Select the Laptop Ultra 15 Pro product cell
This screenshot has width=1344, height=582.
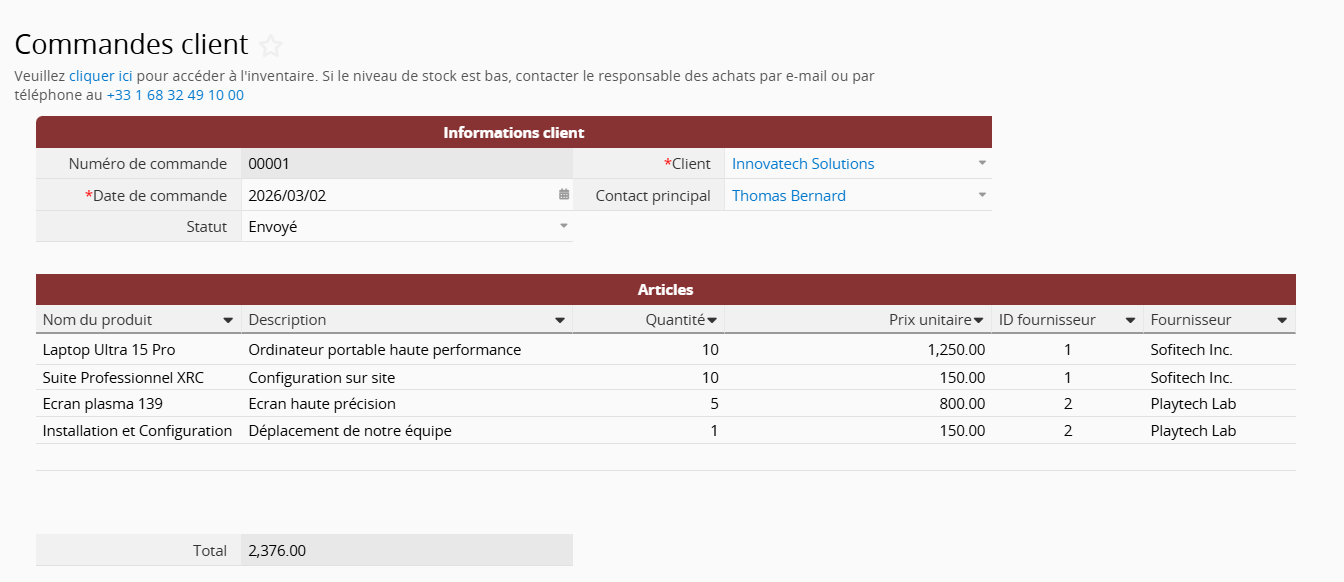tap(109, 350)
